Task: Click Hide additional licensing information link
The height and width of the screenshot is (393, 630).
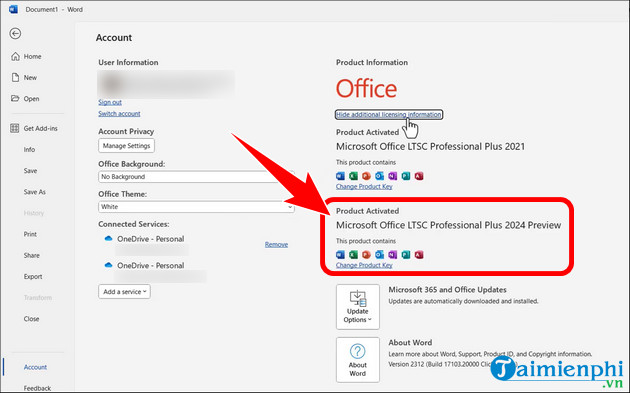Action: coord(389,115)
